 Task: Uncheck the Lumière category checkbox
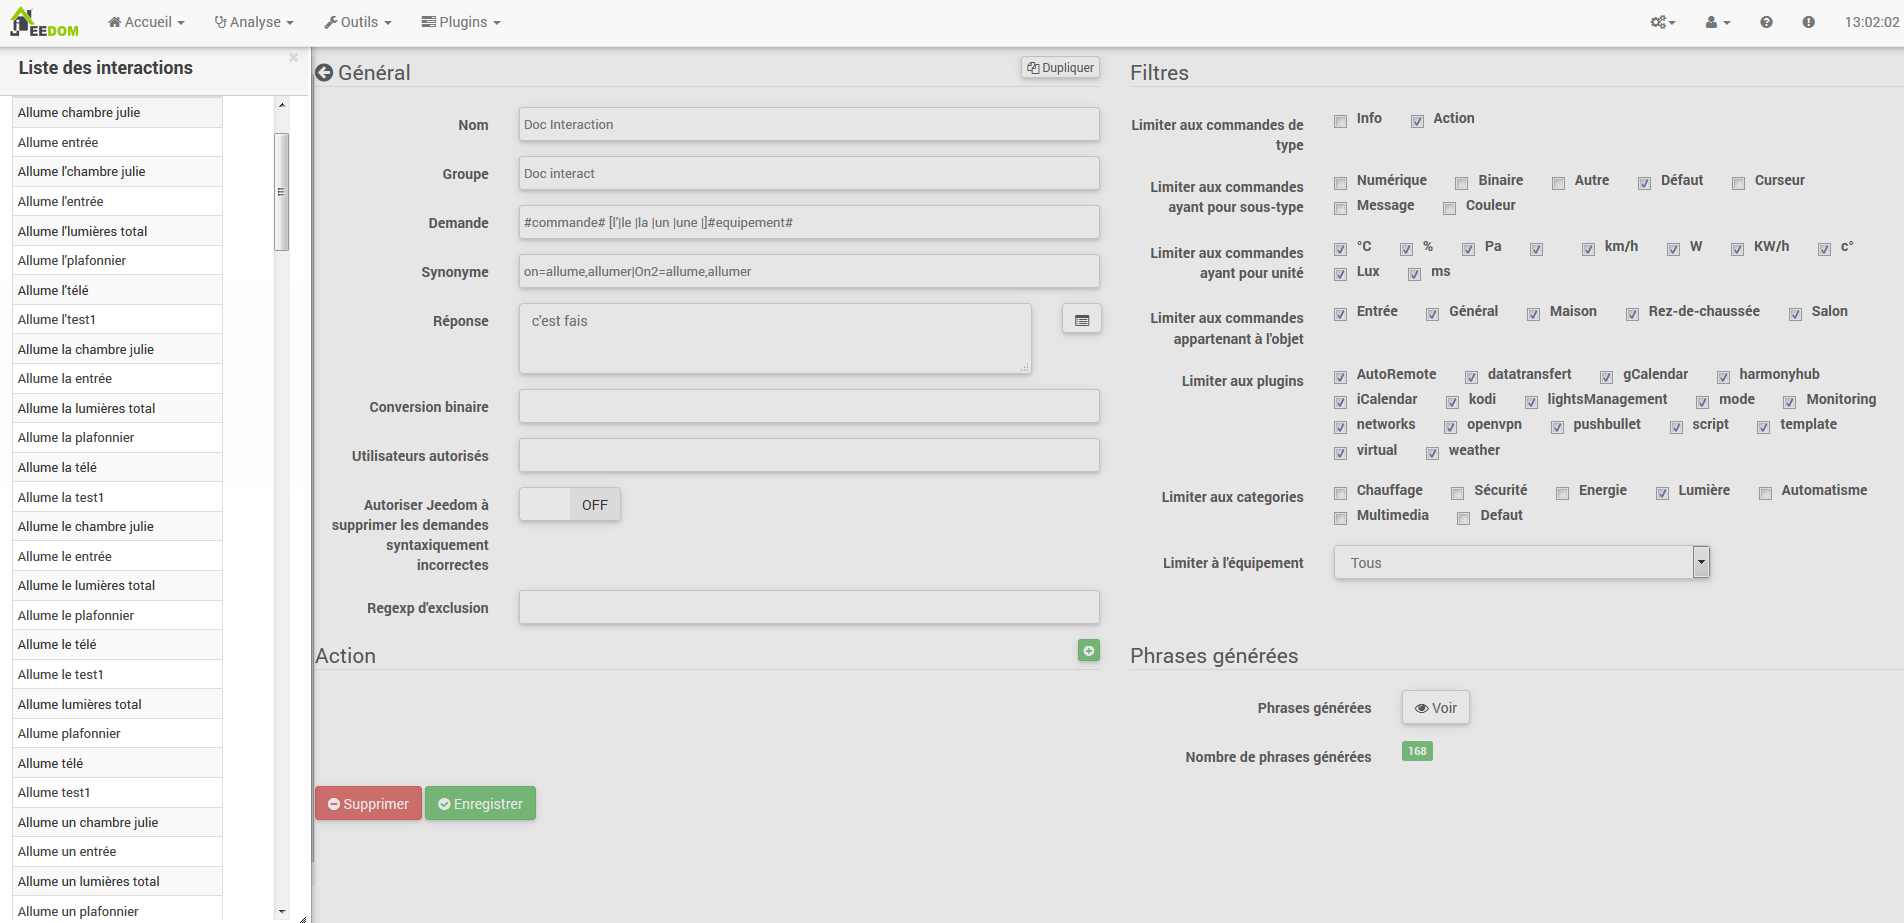click(1662, 493)
